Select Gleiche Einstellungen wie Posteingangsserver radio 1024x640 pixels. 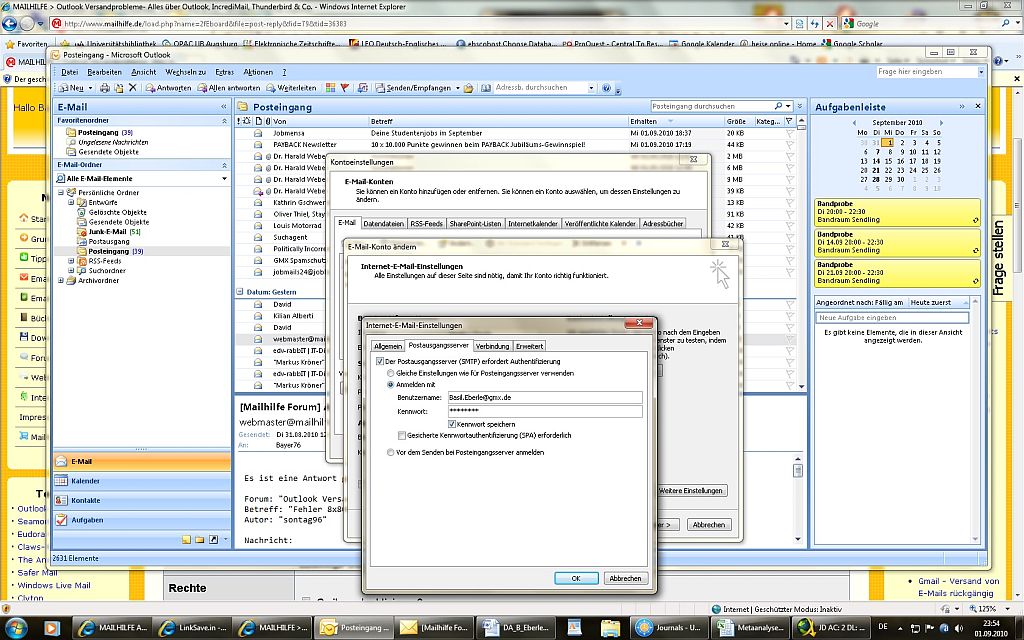tap(391, 373)
